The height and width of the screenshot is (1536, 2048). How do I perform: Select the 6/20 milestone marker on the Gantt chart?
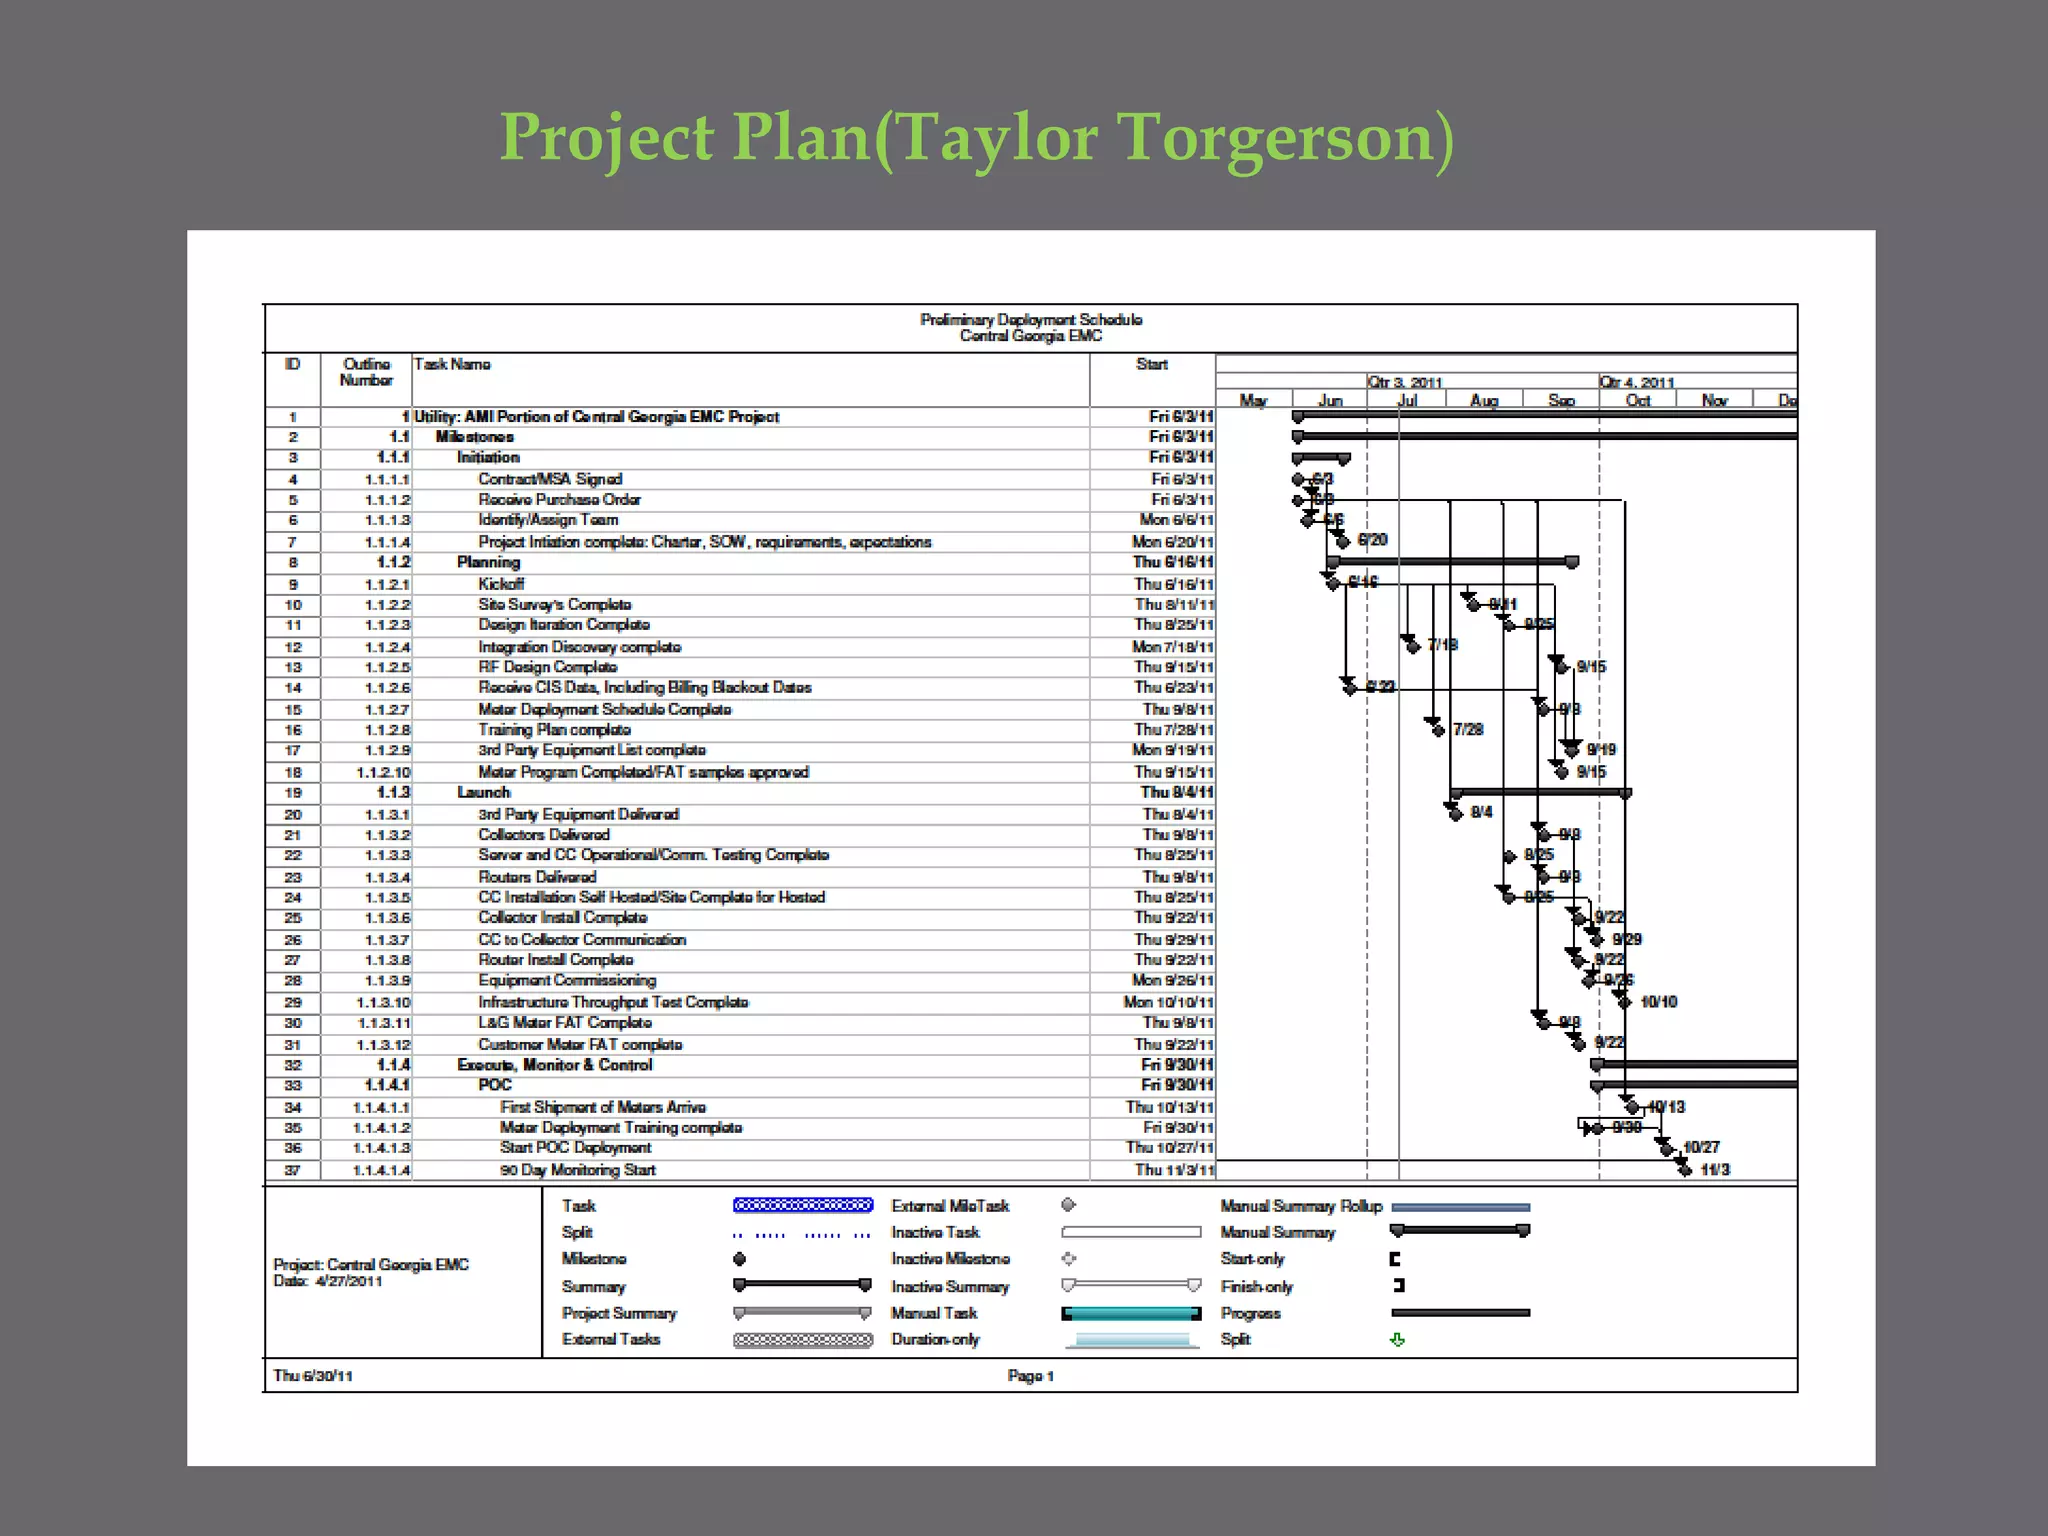(1344, 541)
